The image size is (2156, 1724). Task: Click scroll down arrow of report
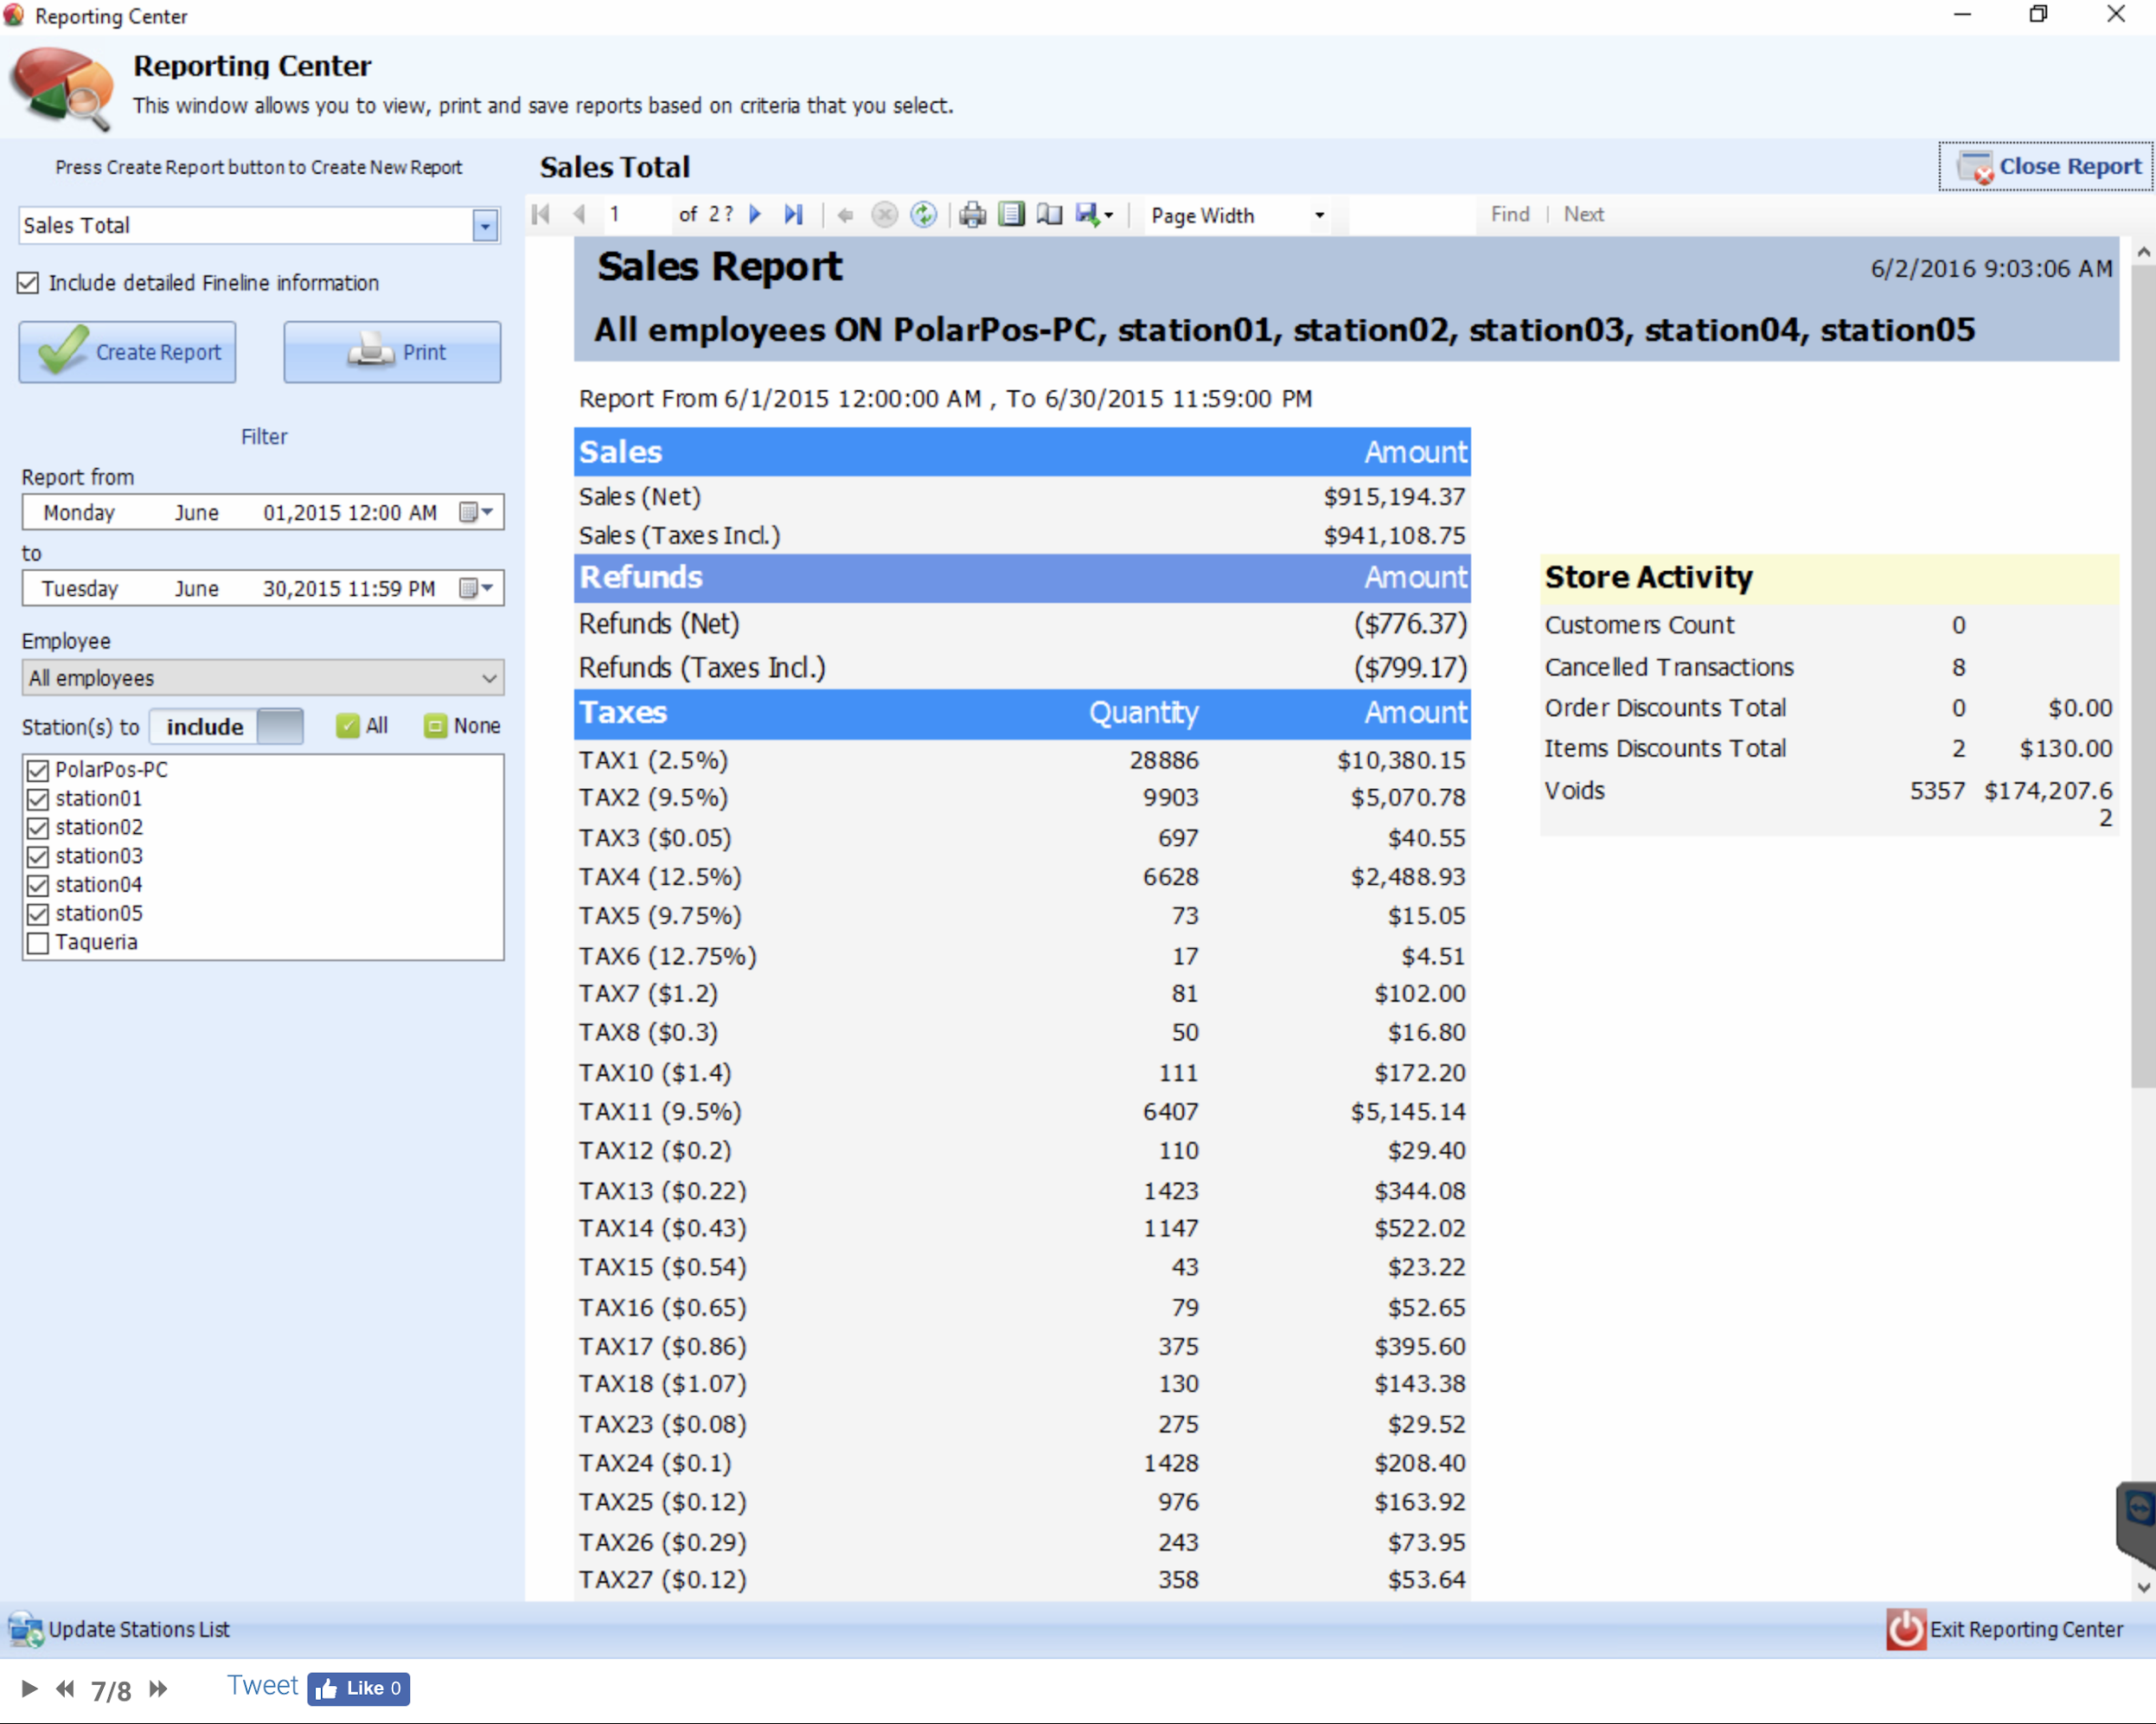point(2143,1587)
